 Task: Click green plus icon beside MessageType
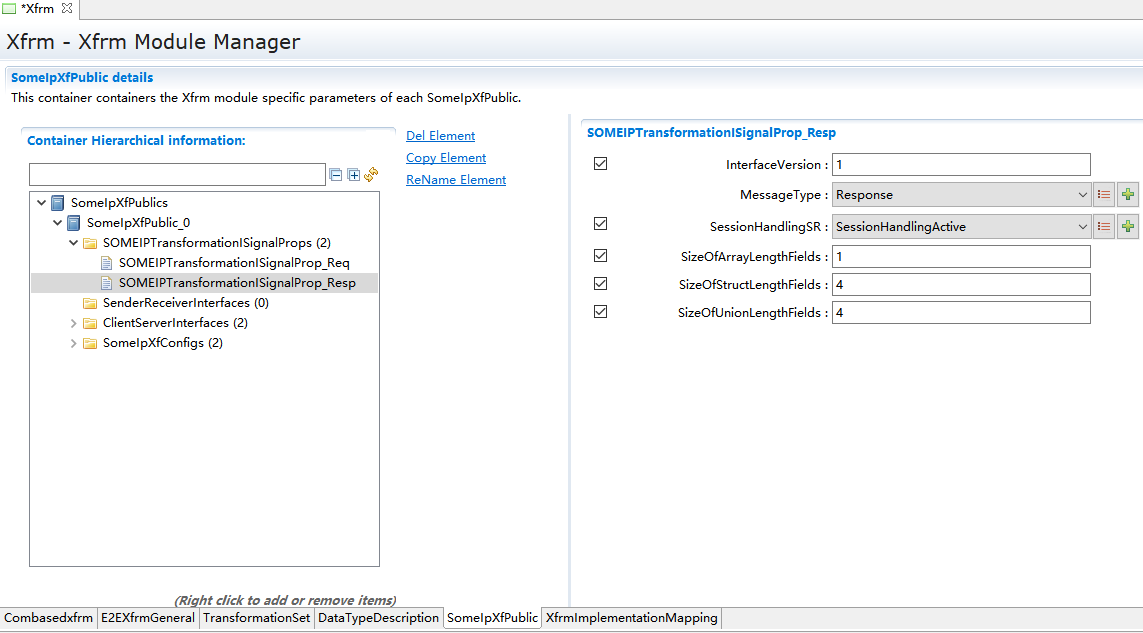tap(1128, 195)
